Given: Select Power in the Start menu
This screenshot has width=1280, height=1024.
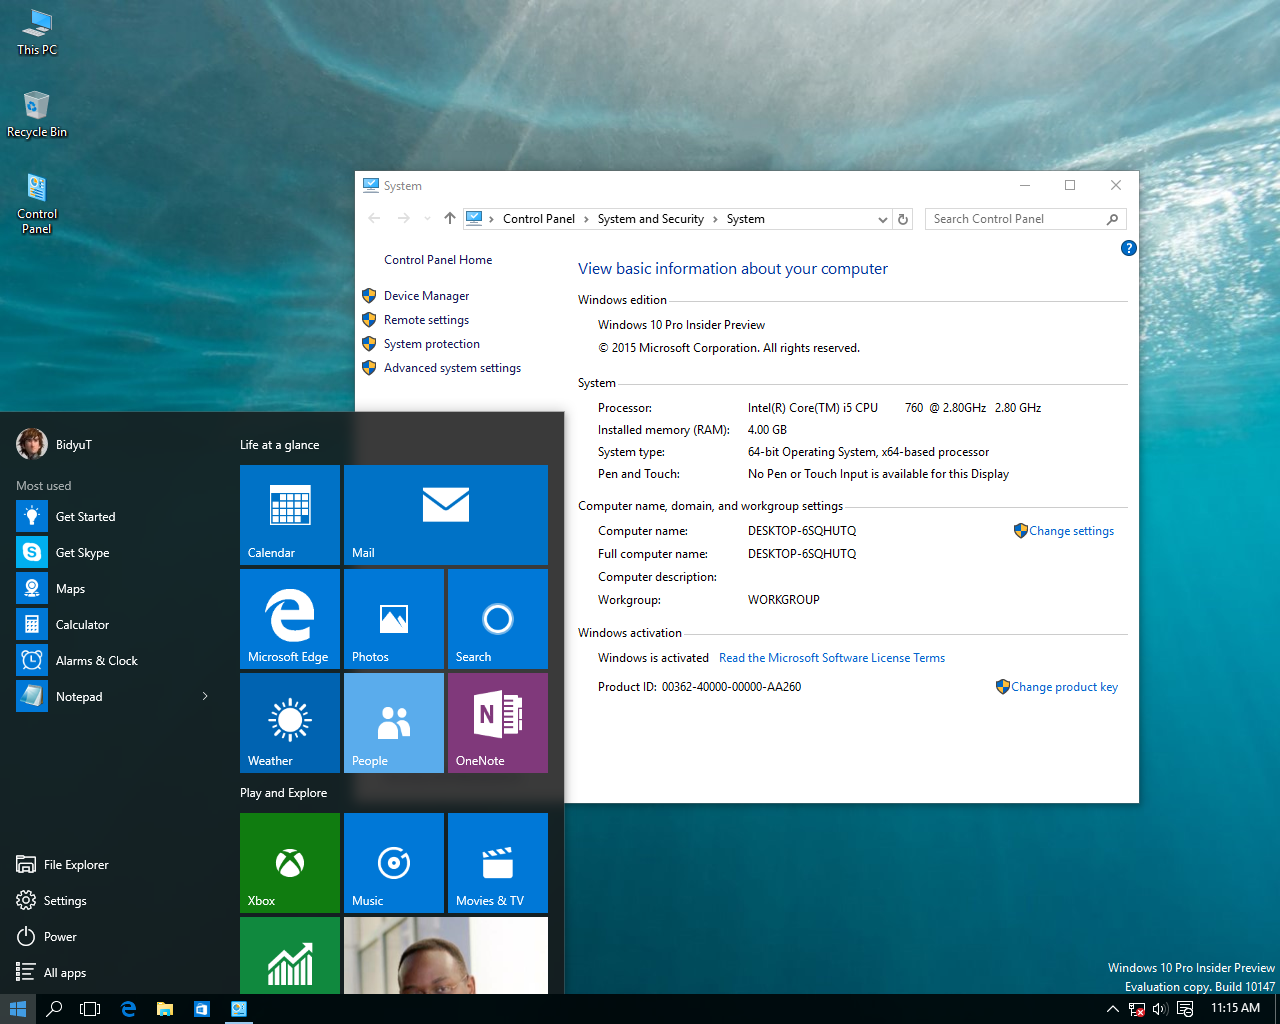Looking at the screenshot, I should click(x=59, y=936).
